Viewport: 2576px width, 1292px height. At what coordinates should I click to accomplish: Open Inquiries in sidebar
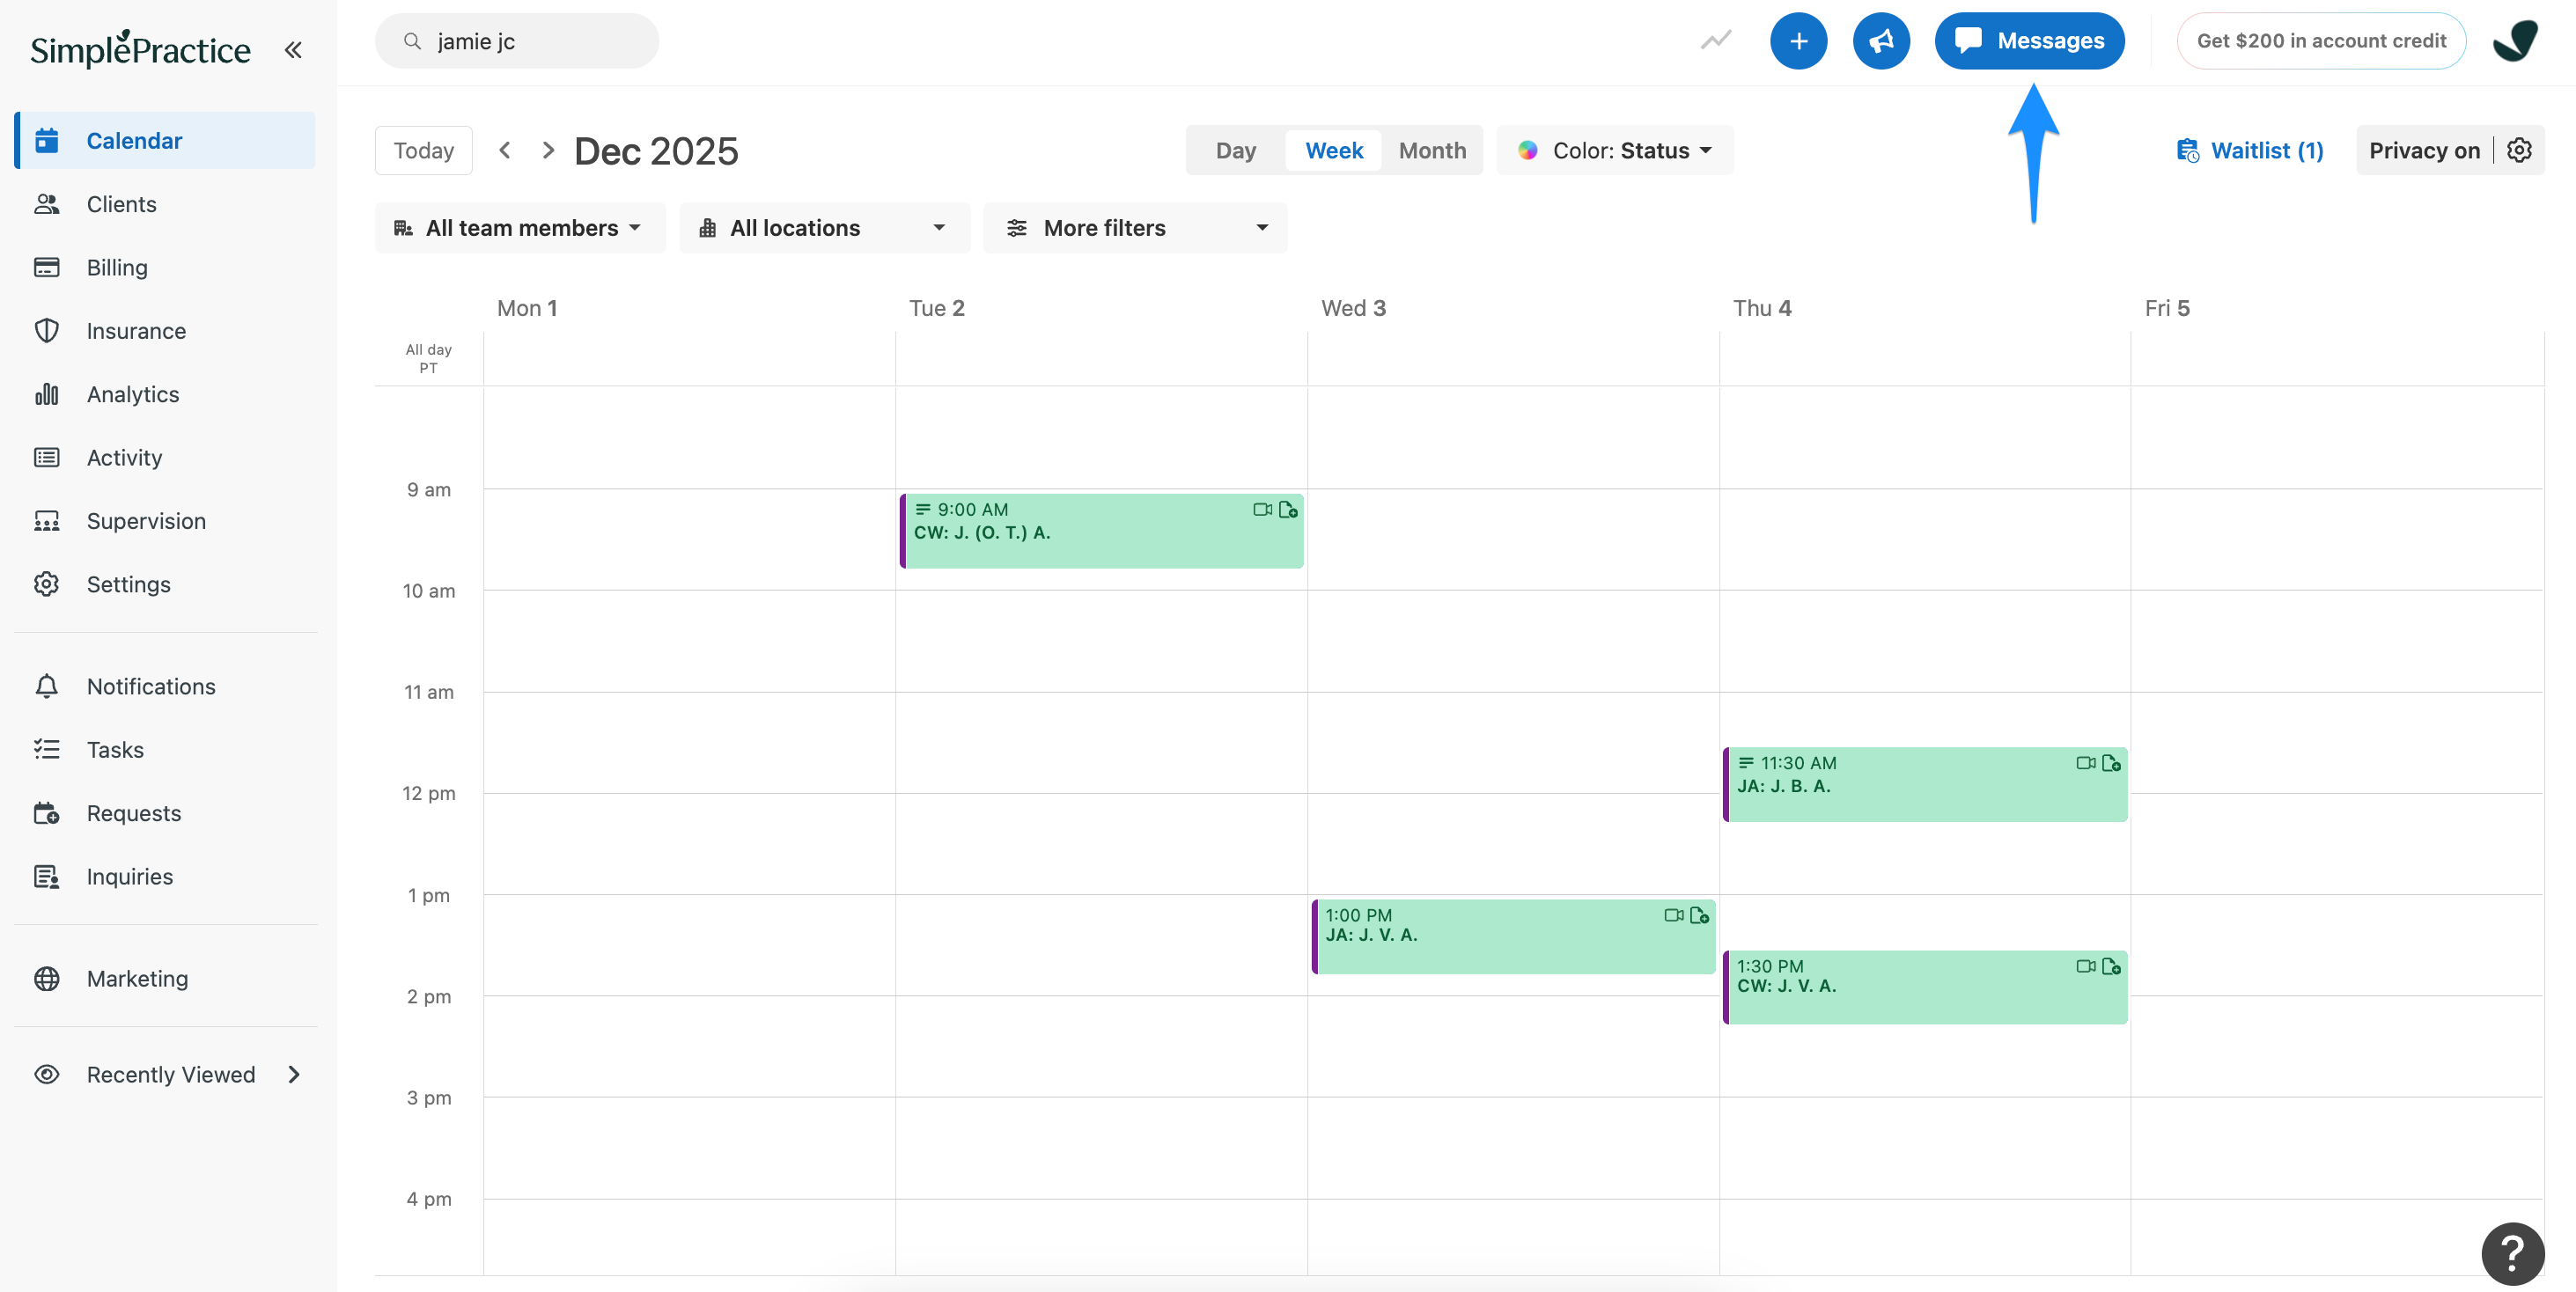coord(165,876)
